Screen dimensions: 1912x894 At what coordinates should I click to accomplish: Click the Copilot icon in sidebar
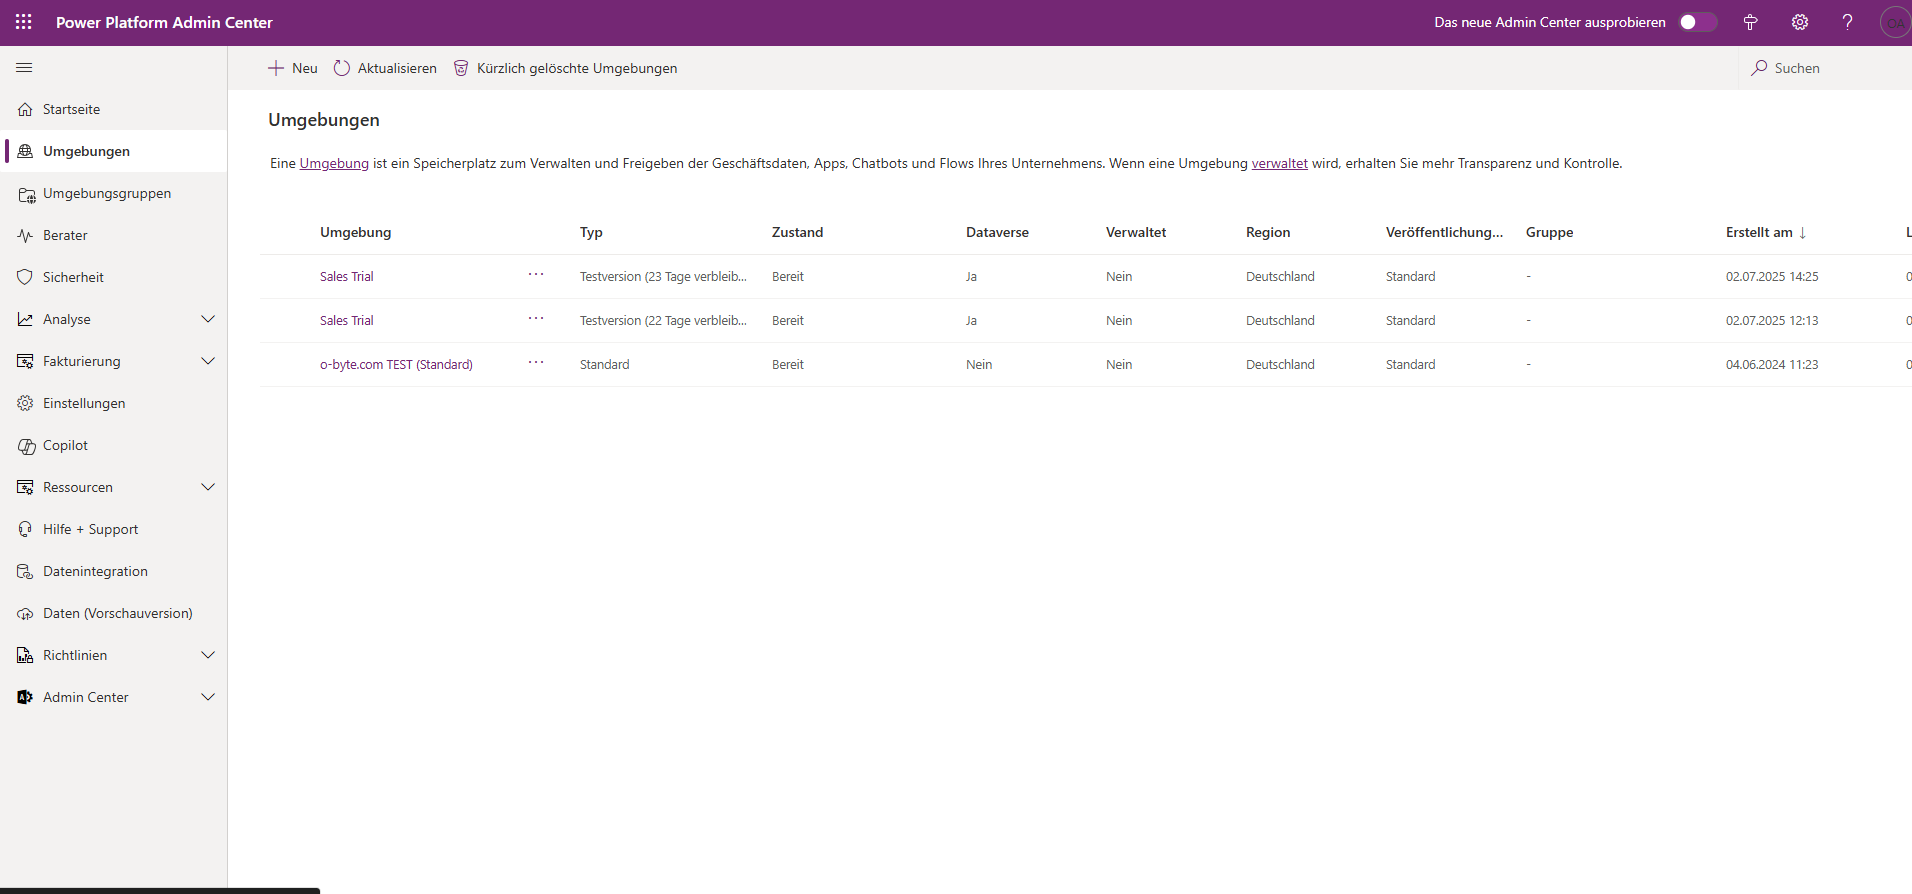25,446
